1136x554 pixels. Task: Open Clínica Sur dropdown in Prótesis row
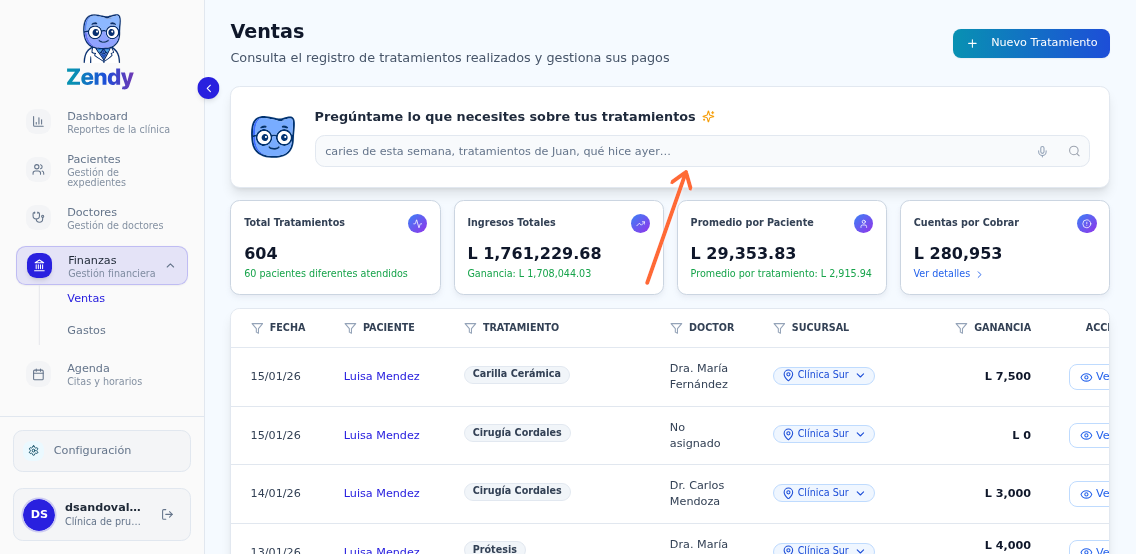pyautogui.click(x=824, y=549)
